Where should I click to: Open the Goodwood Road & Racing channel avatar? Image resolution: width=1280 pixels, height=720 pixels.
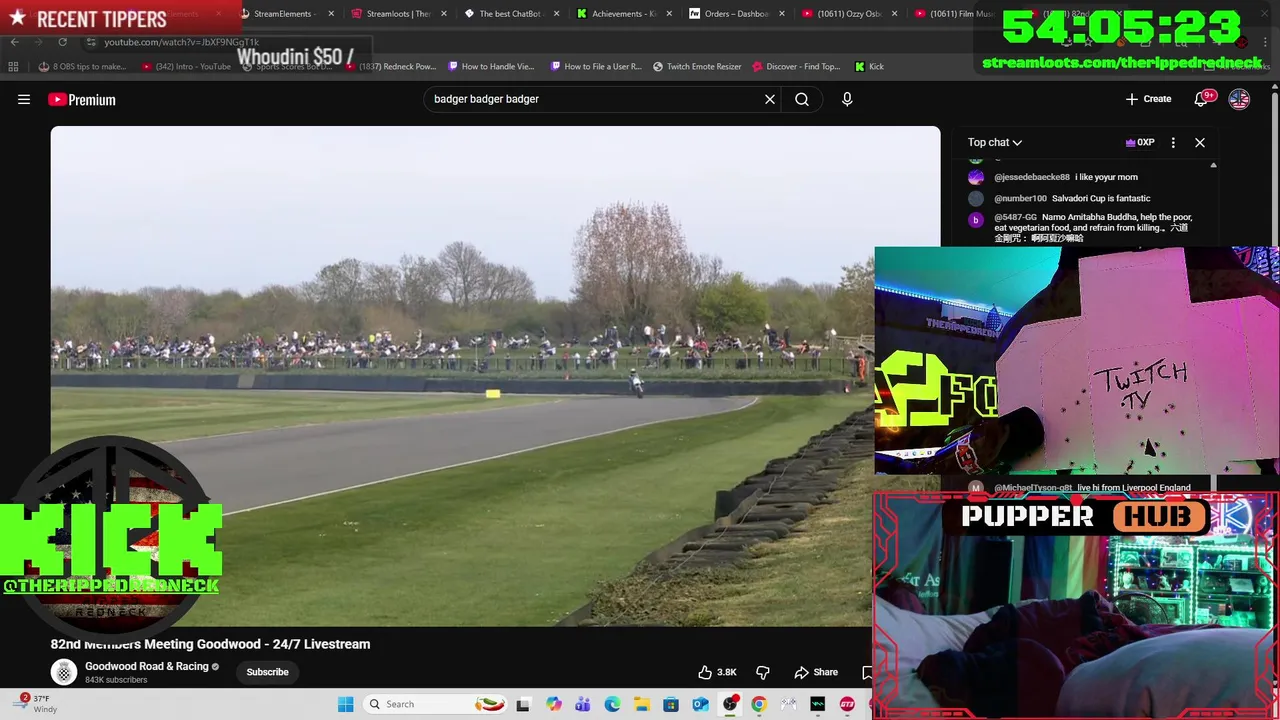64,672
